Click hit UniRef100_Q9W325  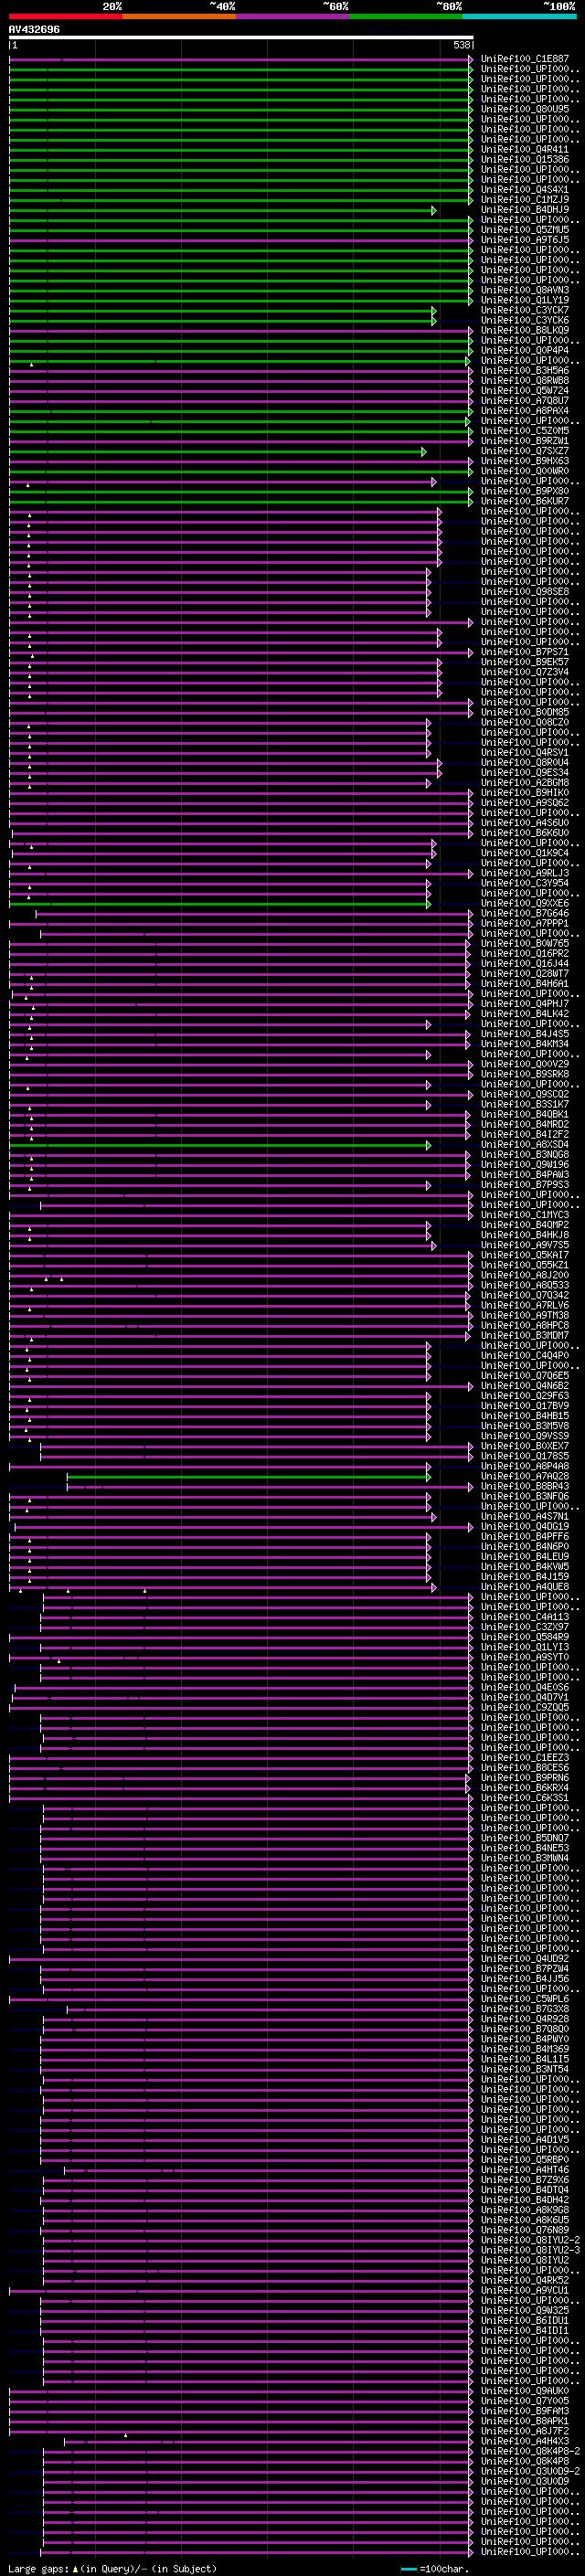coord(525,2311)
